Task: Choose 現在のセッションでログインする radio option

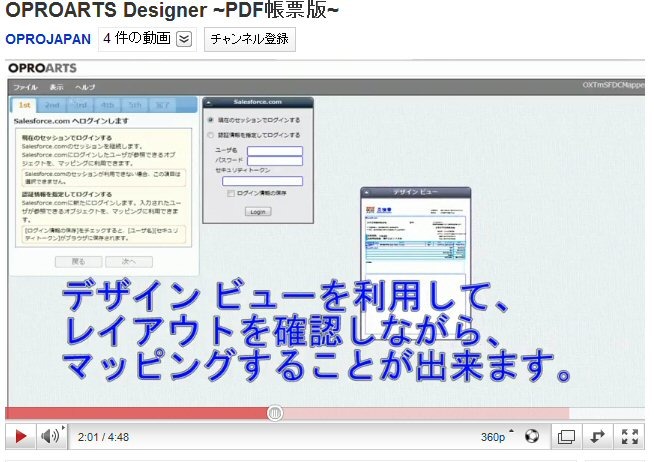Action: click(211, 120)
